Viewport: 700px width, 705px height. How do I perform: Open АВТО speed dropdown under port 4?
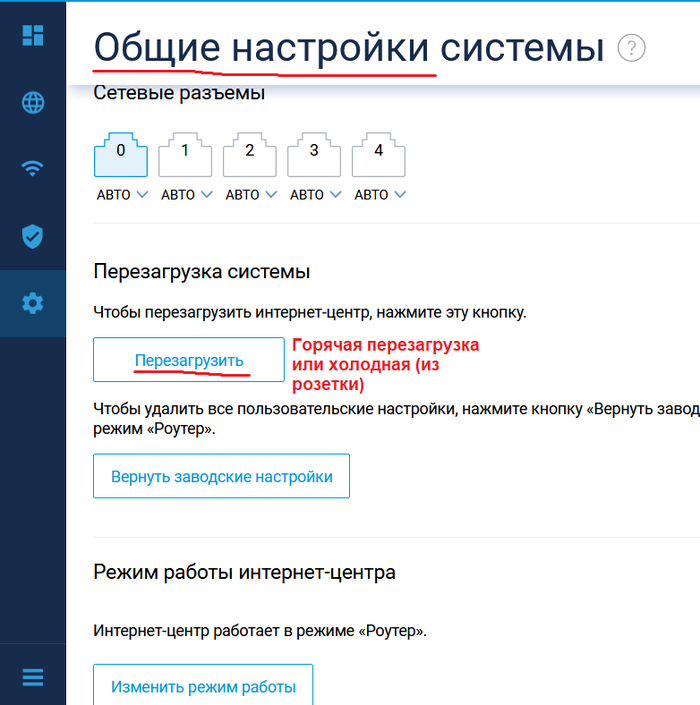[380, 195]
